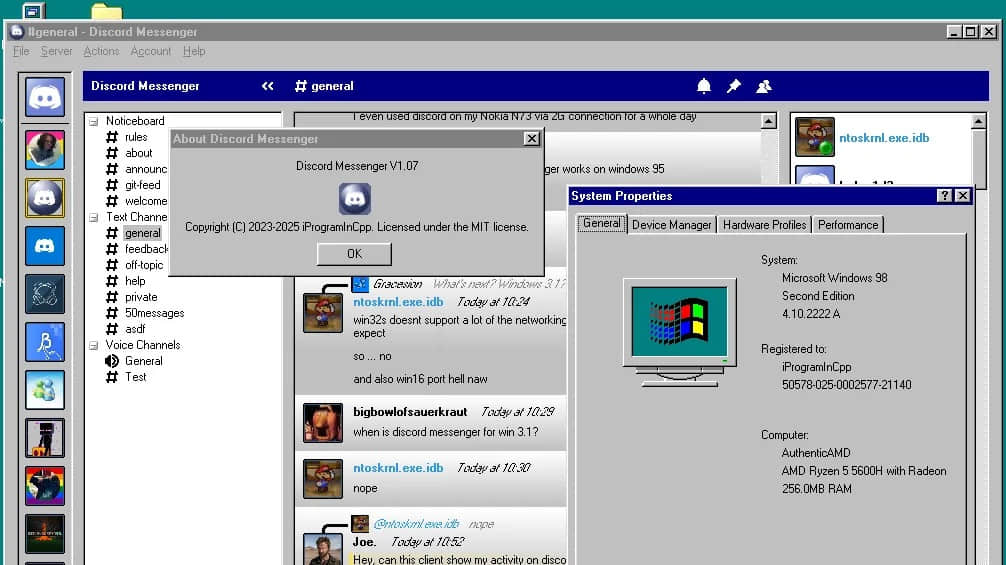Click the chat scrollbar up arrow

[769, 121]
